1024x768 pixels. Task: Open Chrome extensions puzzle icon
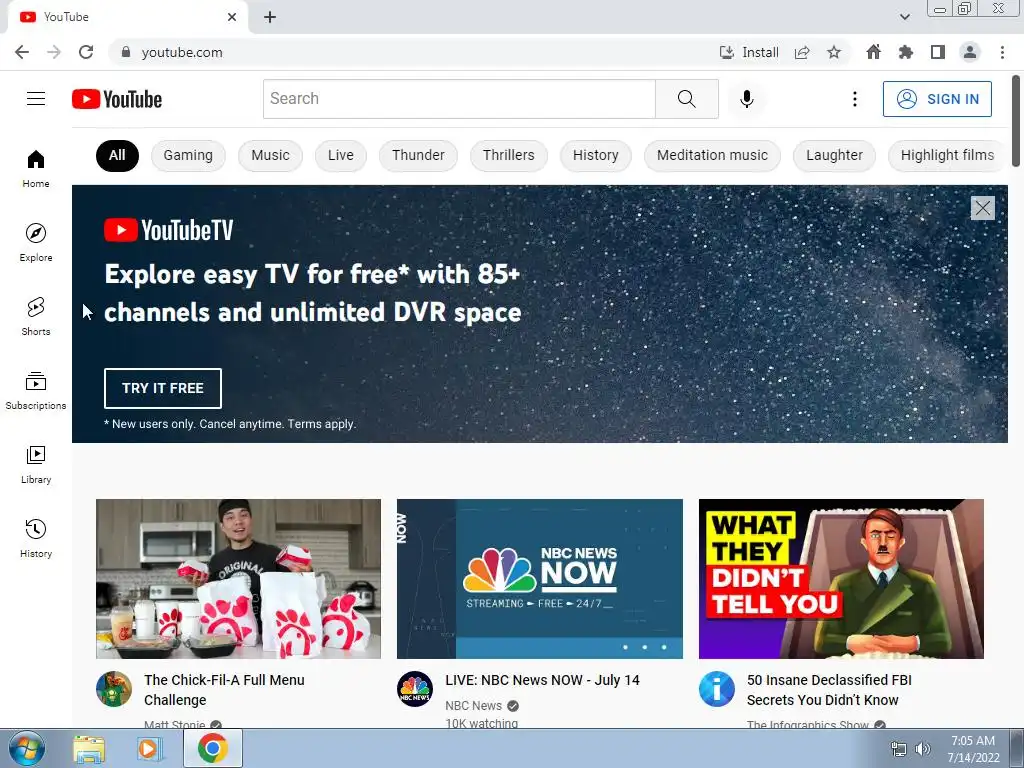pos(905,52)
